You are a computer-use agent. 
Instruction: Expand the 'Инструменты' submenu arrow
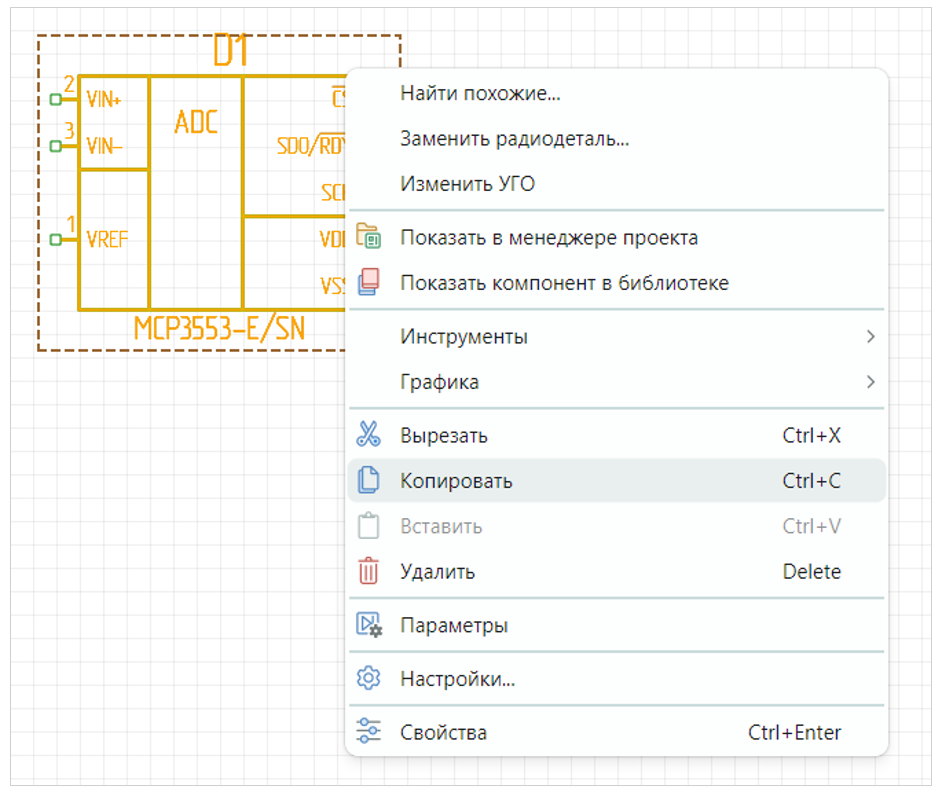click(x=871, y=336)
